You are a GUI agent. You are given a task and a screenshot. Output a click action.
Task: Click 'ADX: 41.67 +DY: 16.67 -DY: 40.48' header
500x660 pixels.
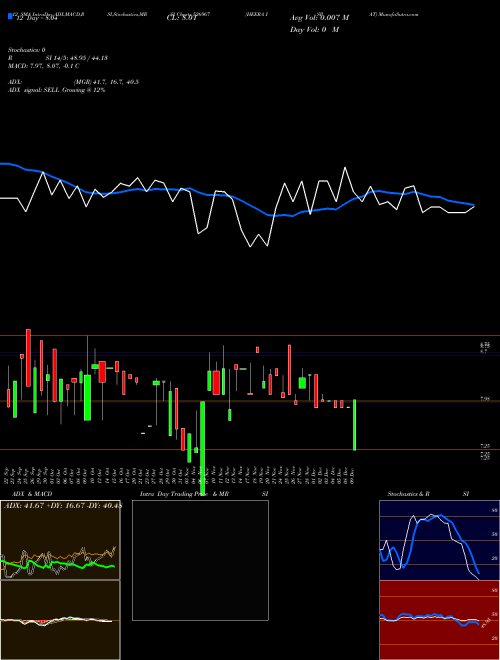click(63, 506)
